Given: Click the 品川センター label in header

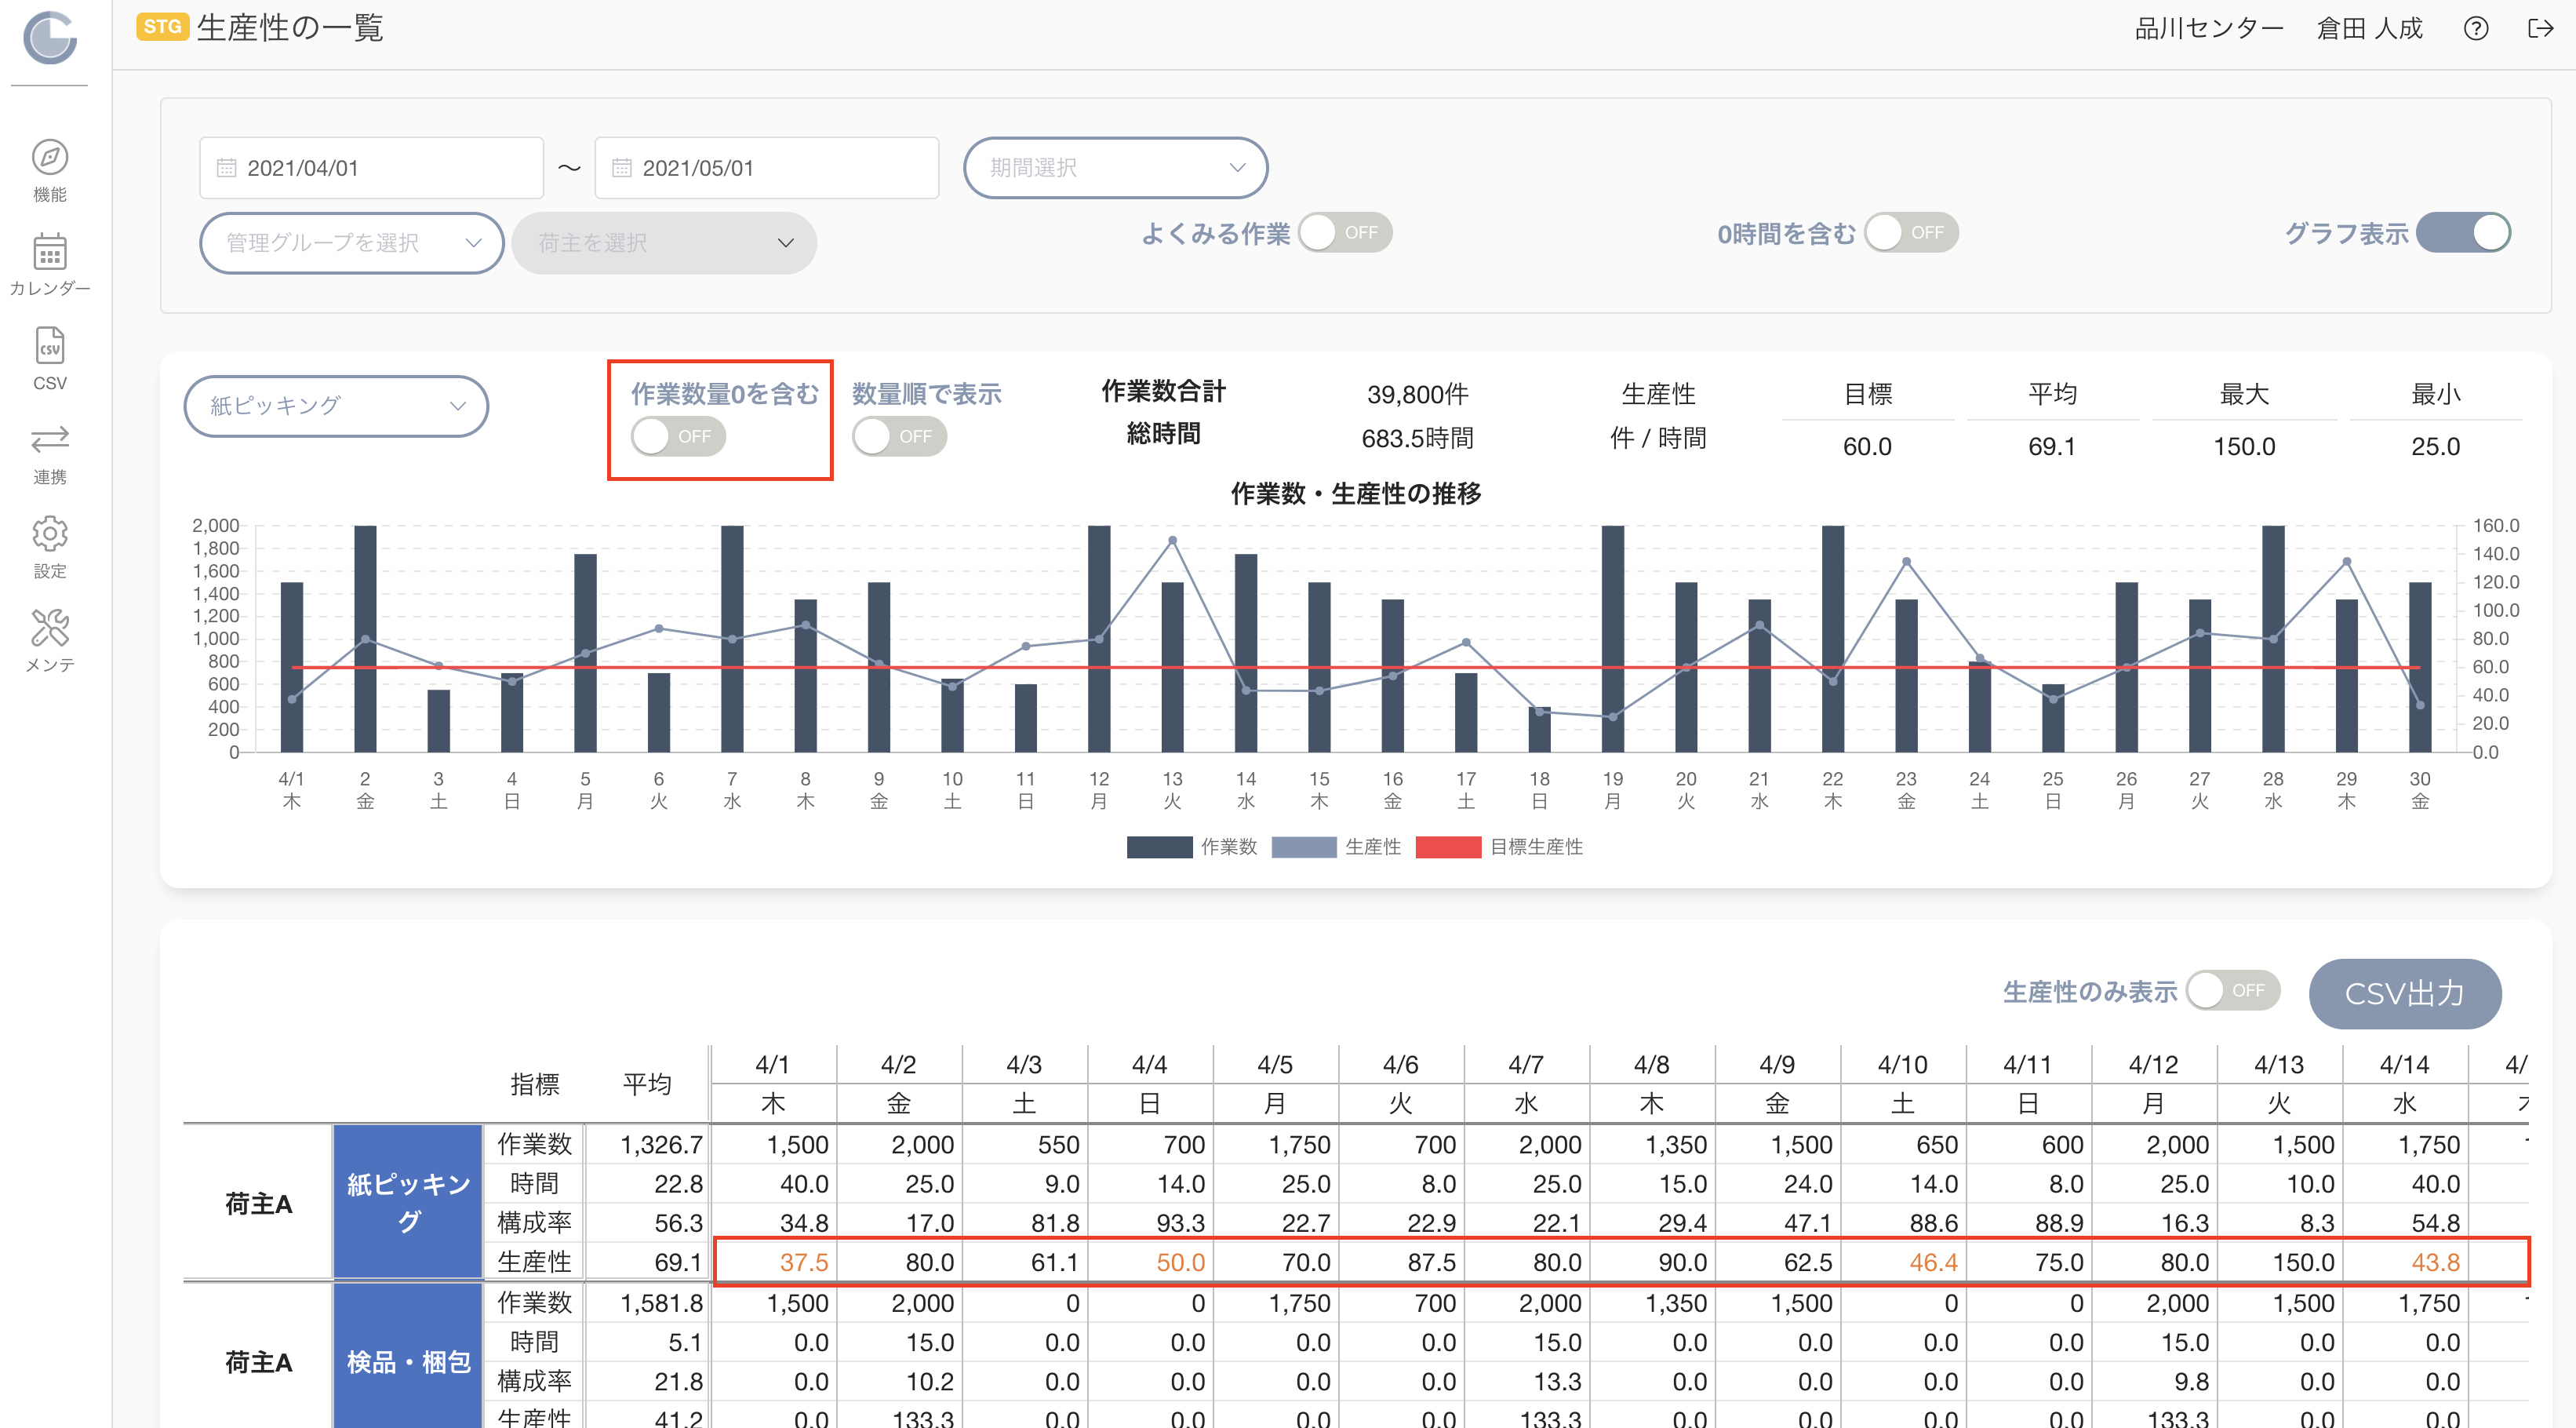Looking at the screenshot, I should (2208, 28).
